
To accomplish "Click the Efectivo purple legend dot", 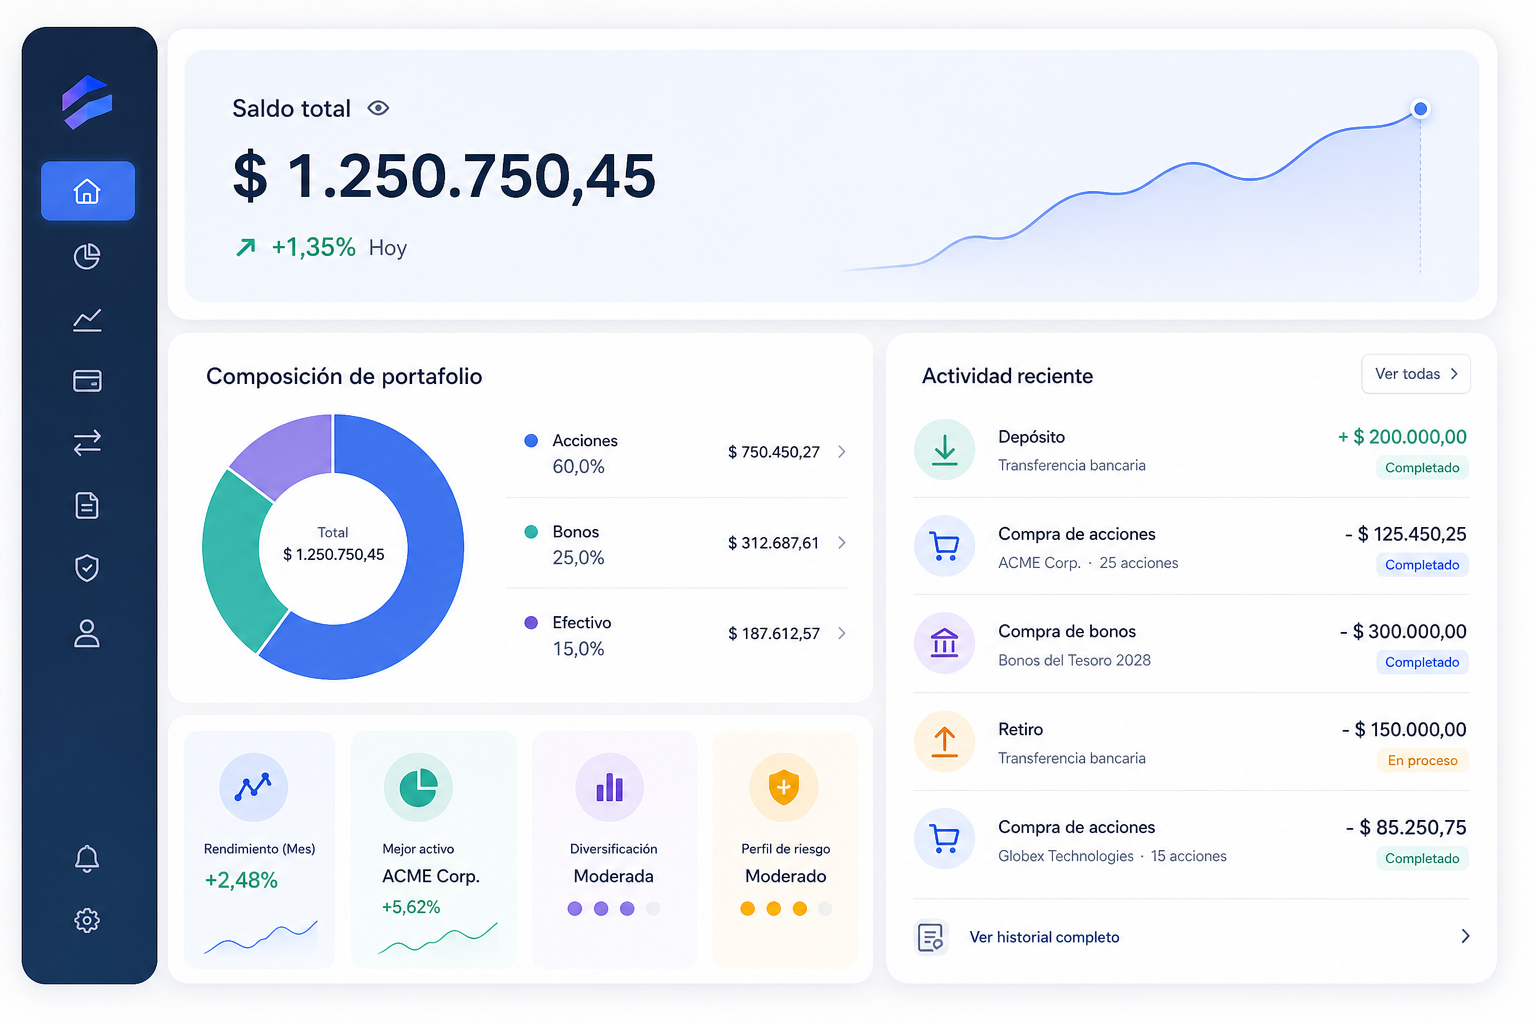I will (x=531, y=622).
